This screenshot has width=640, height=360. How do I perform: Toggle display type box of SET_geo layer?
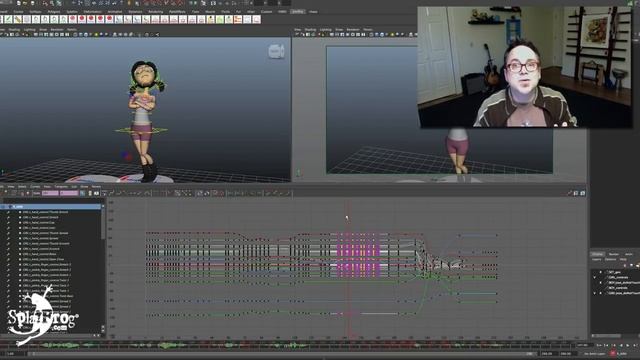(x=600, y=272)
